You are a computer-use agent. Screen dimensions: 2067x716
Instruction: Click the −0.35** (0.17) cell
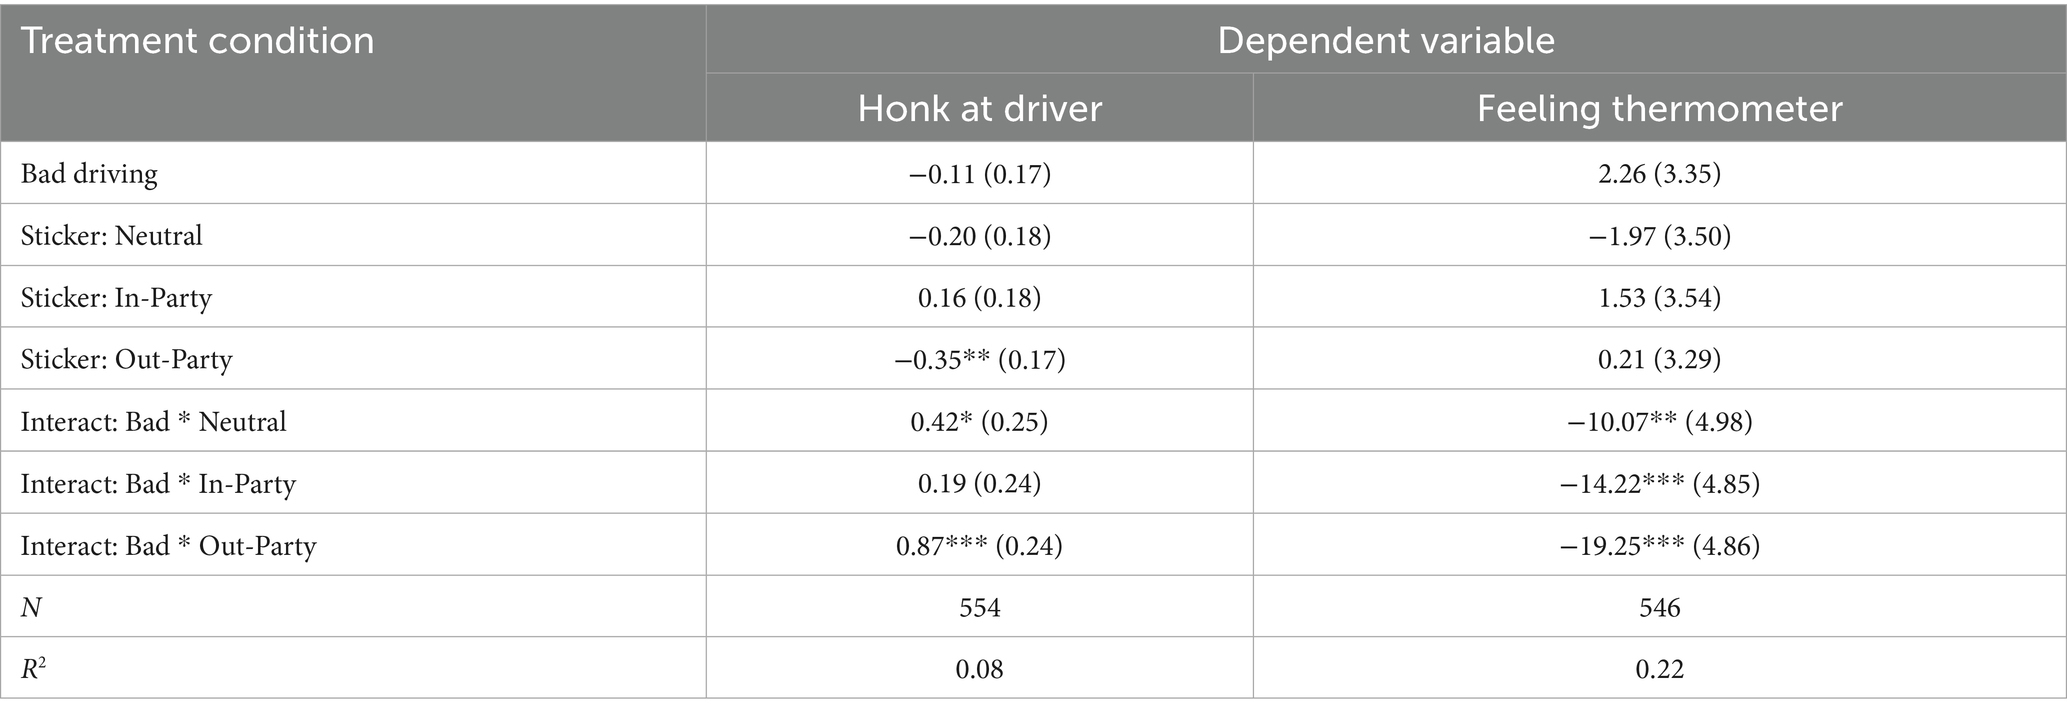click(x=979, y=360)
